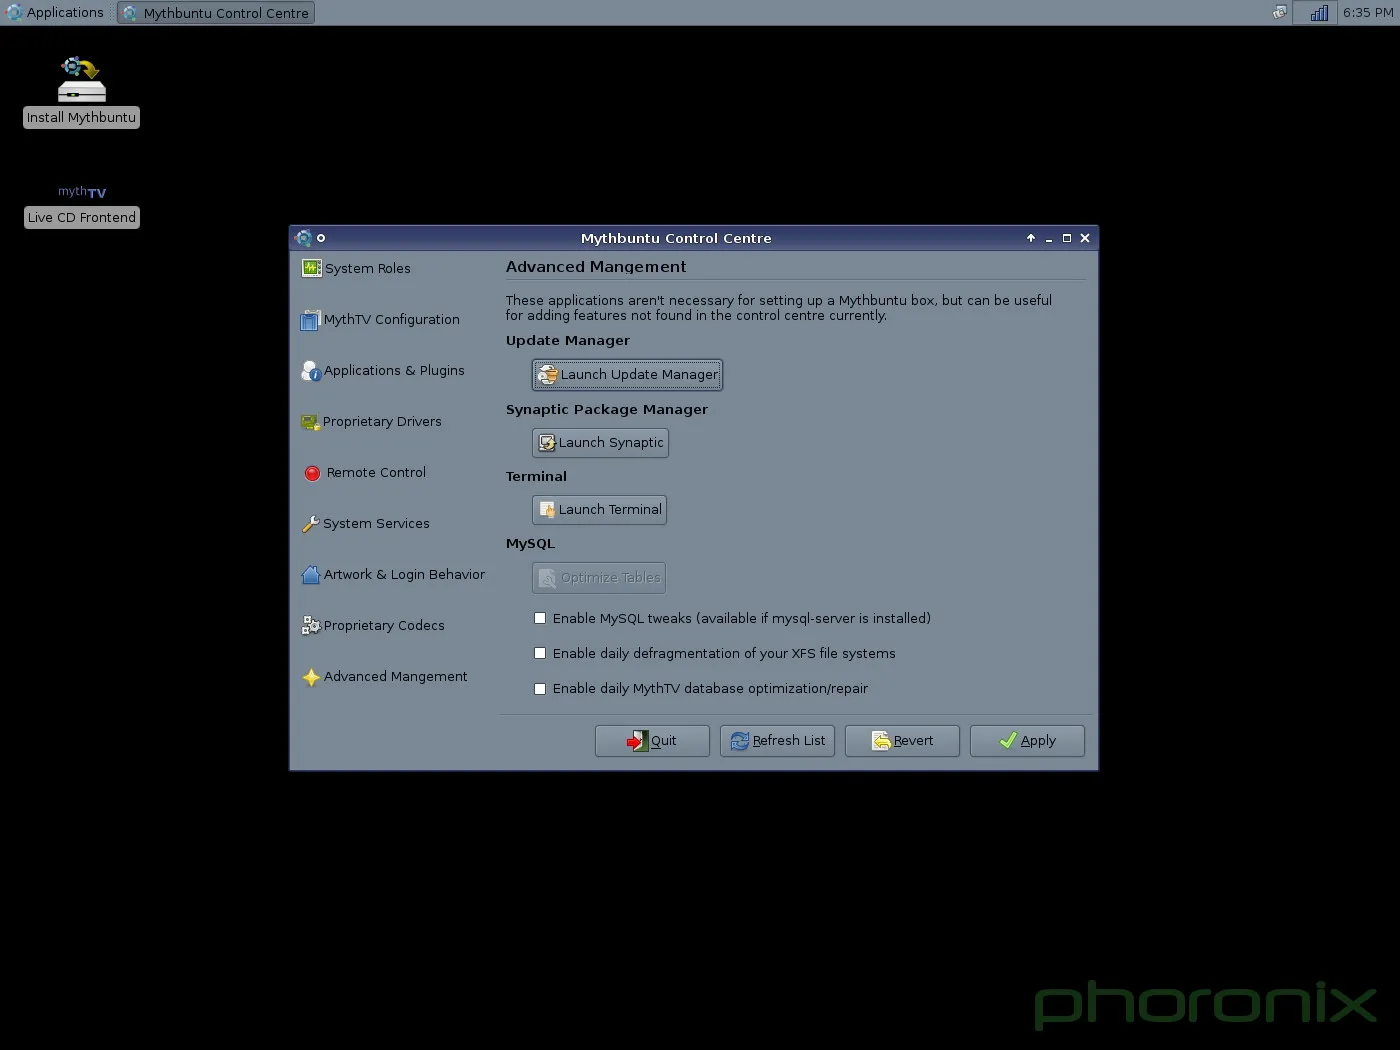Click the MythTV Configuration sidebar icon
The image size is (1400, 1050).
tap(311, 320)
